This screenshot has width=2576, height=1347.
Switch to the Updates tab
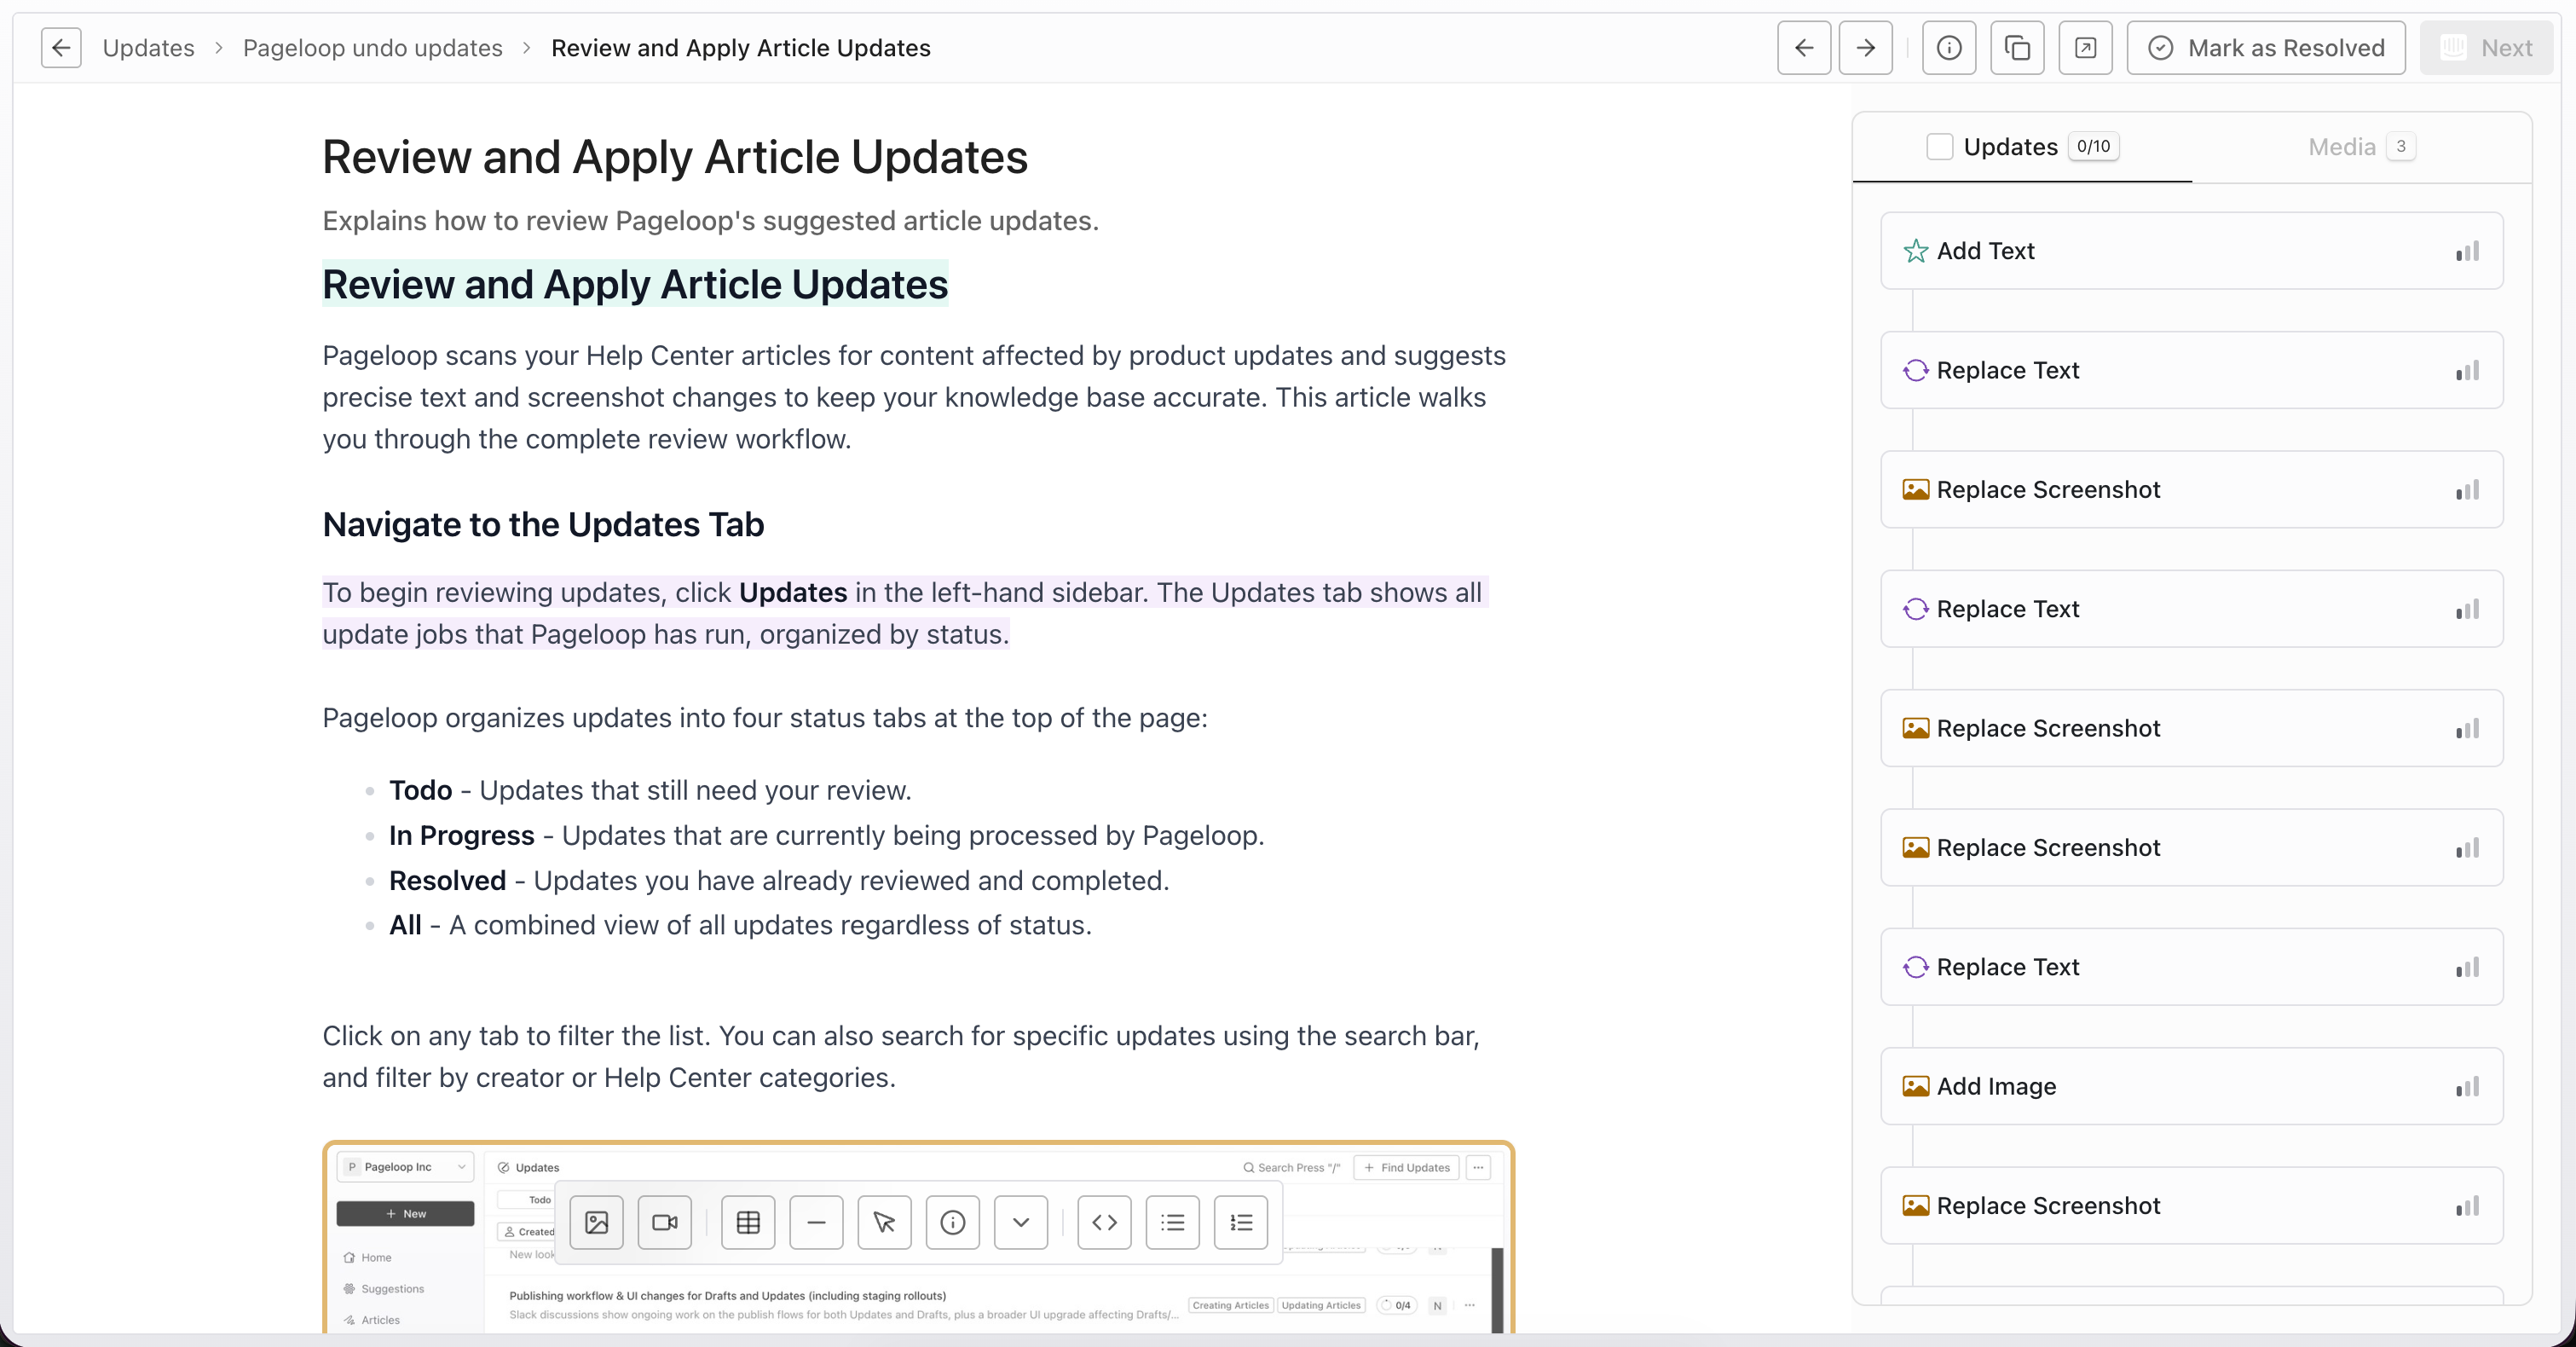[2022, 147]
